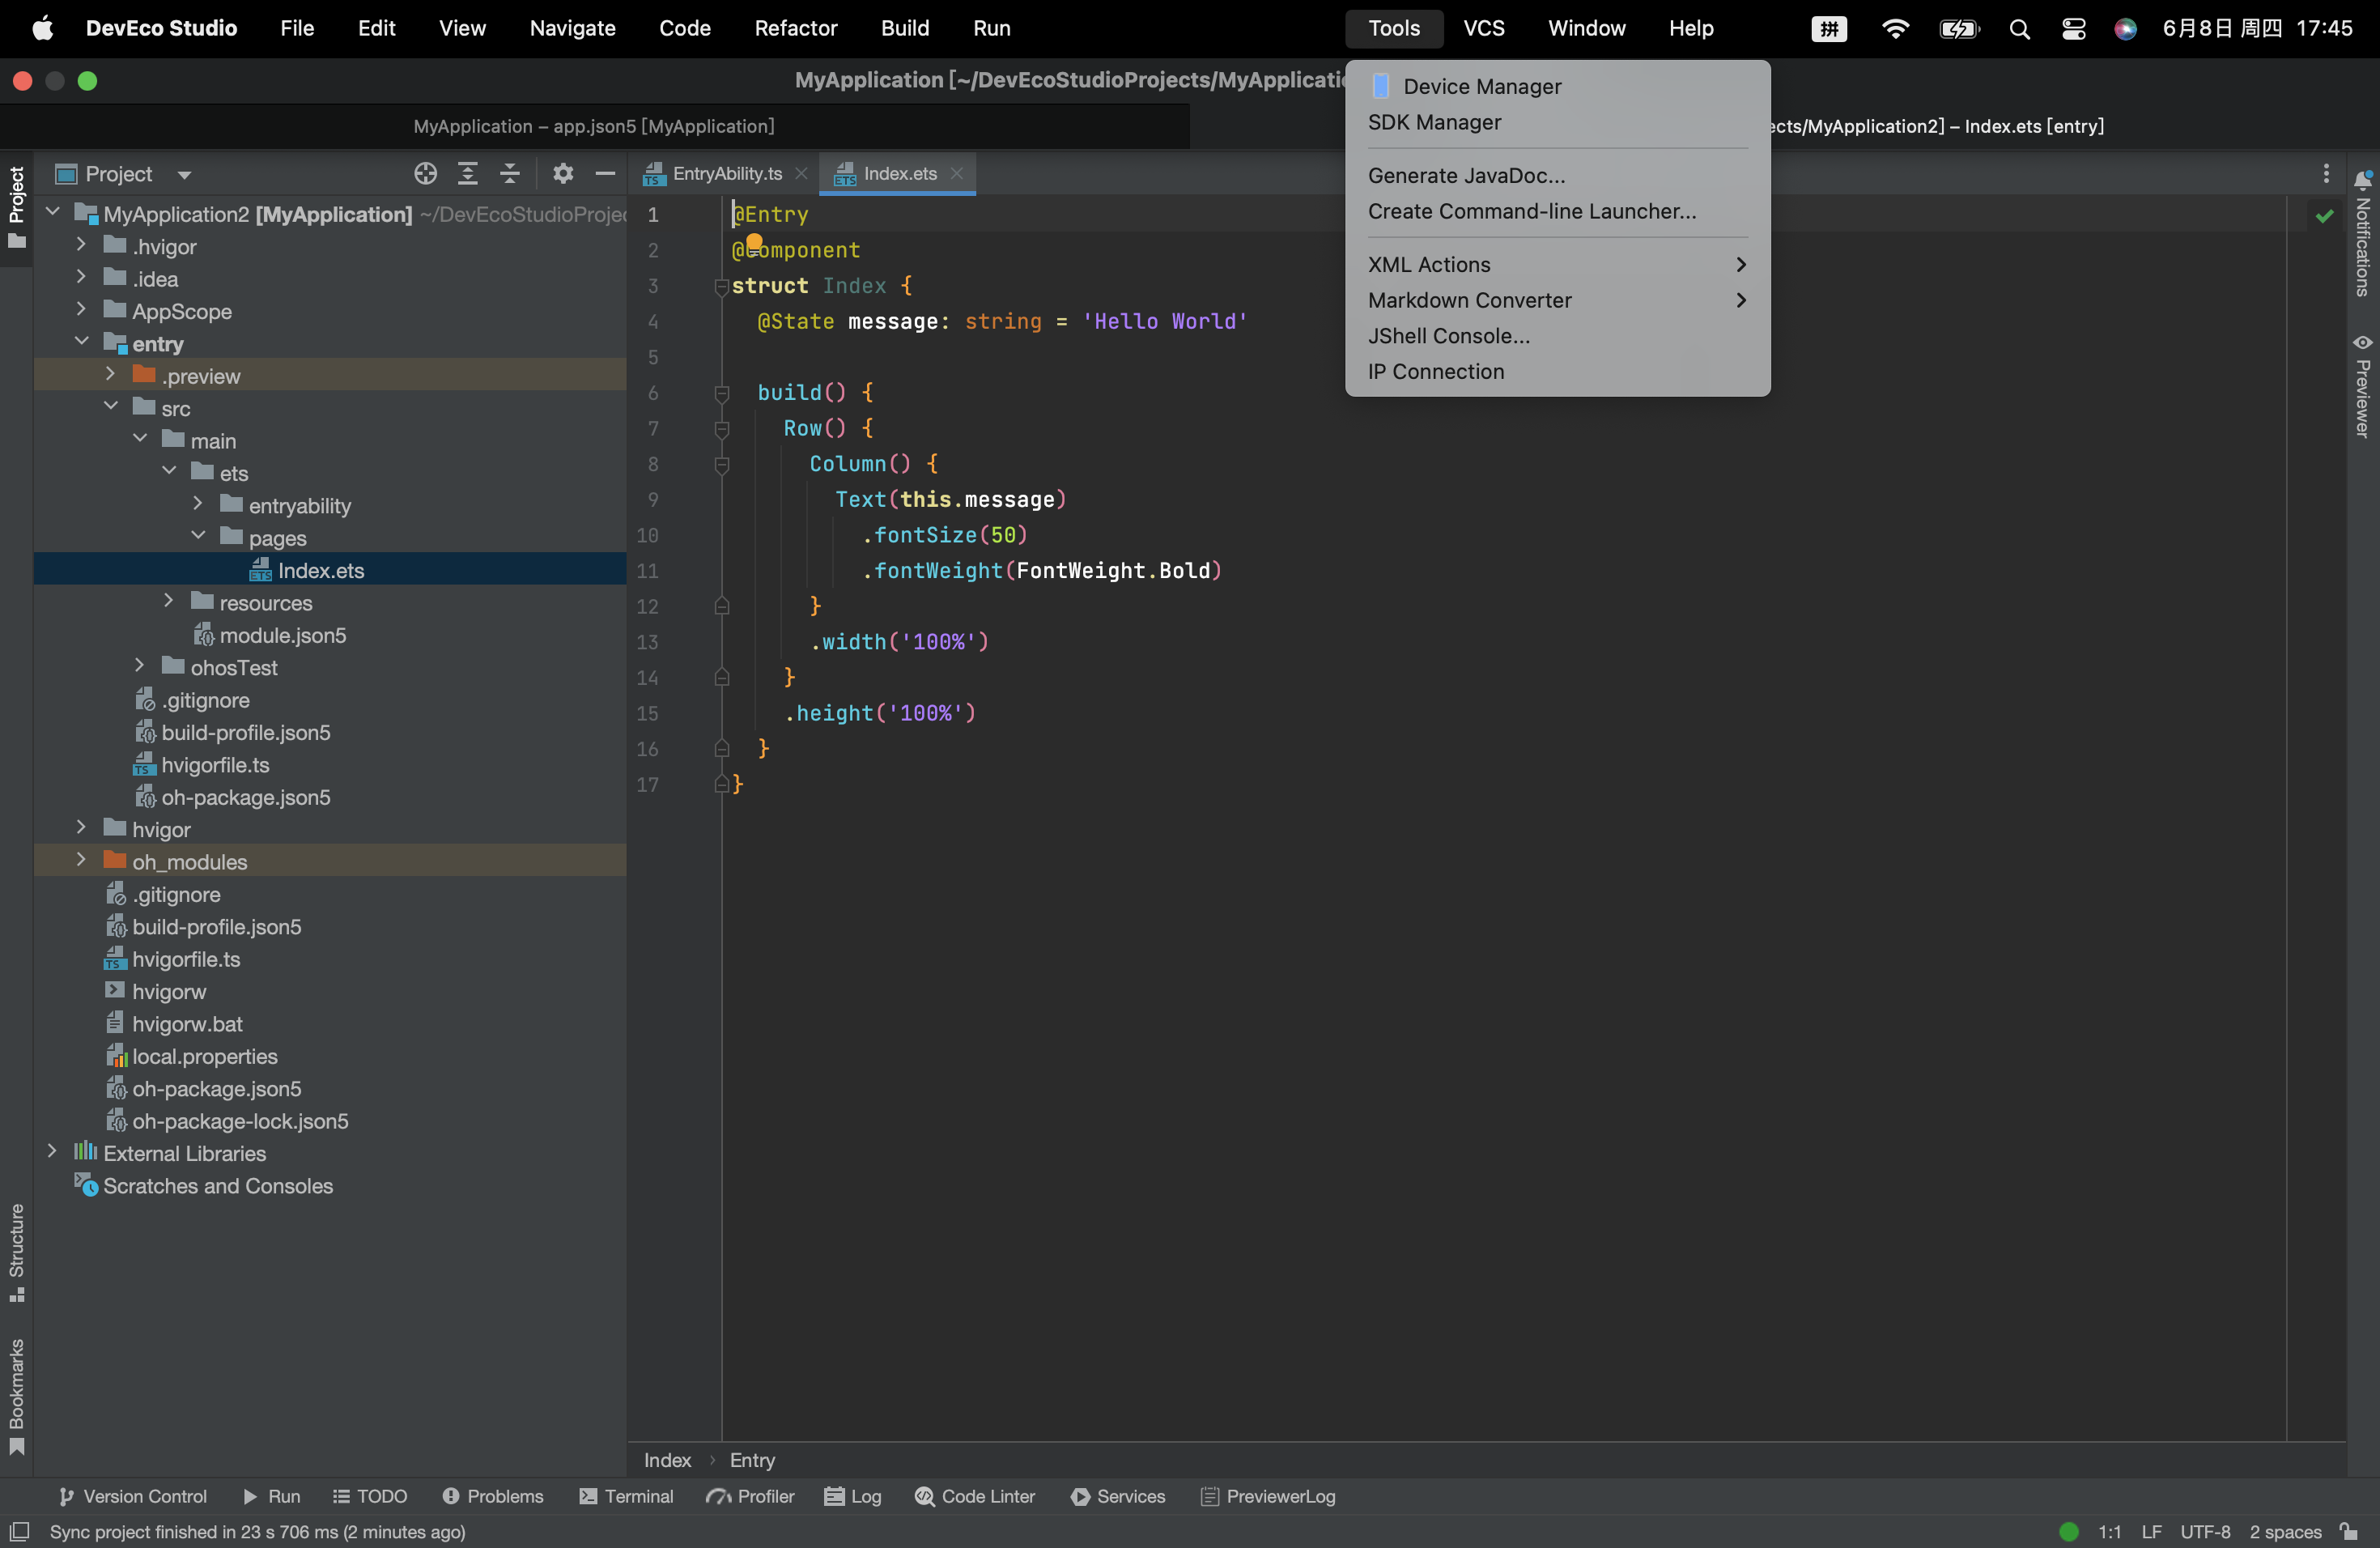
Task: Select module.json5 in project tree
Action: 282,635
